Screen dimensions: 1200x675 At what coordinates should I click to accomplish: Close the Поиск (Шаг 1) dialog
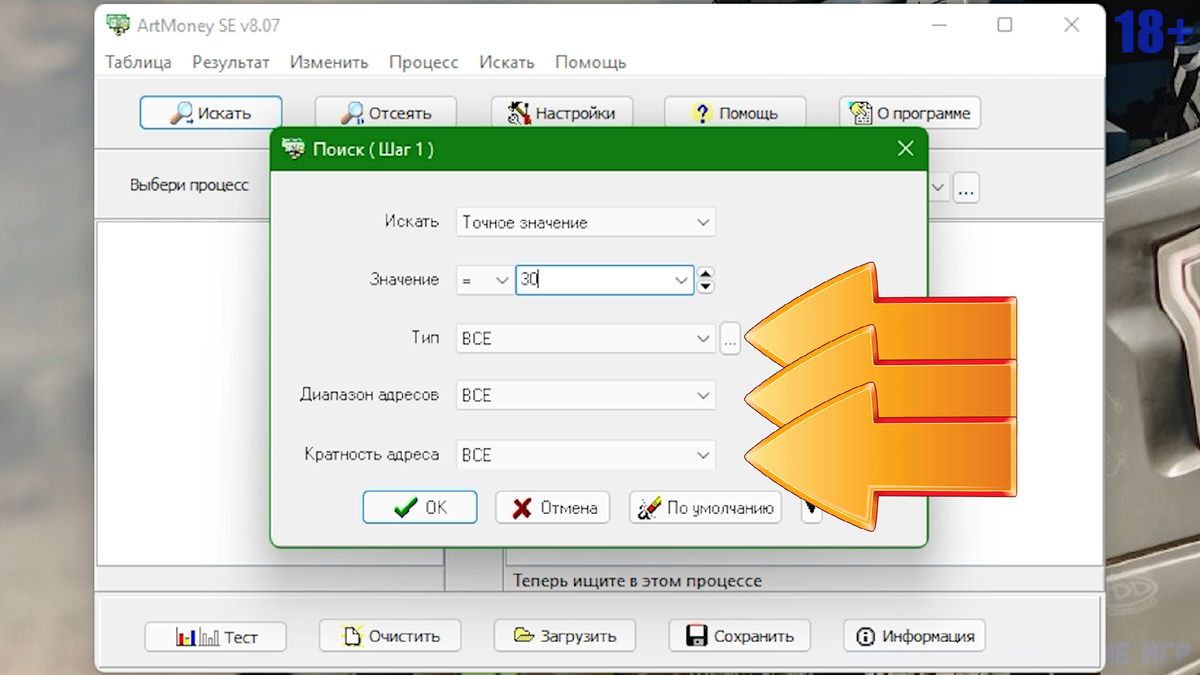point(905,149)
